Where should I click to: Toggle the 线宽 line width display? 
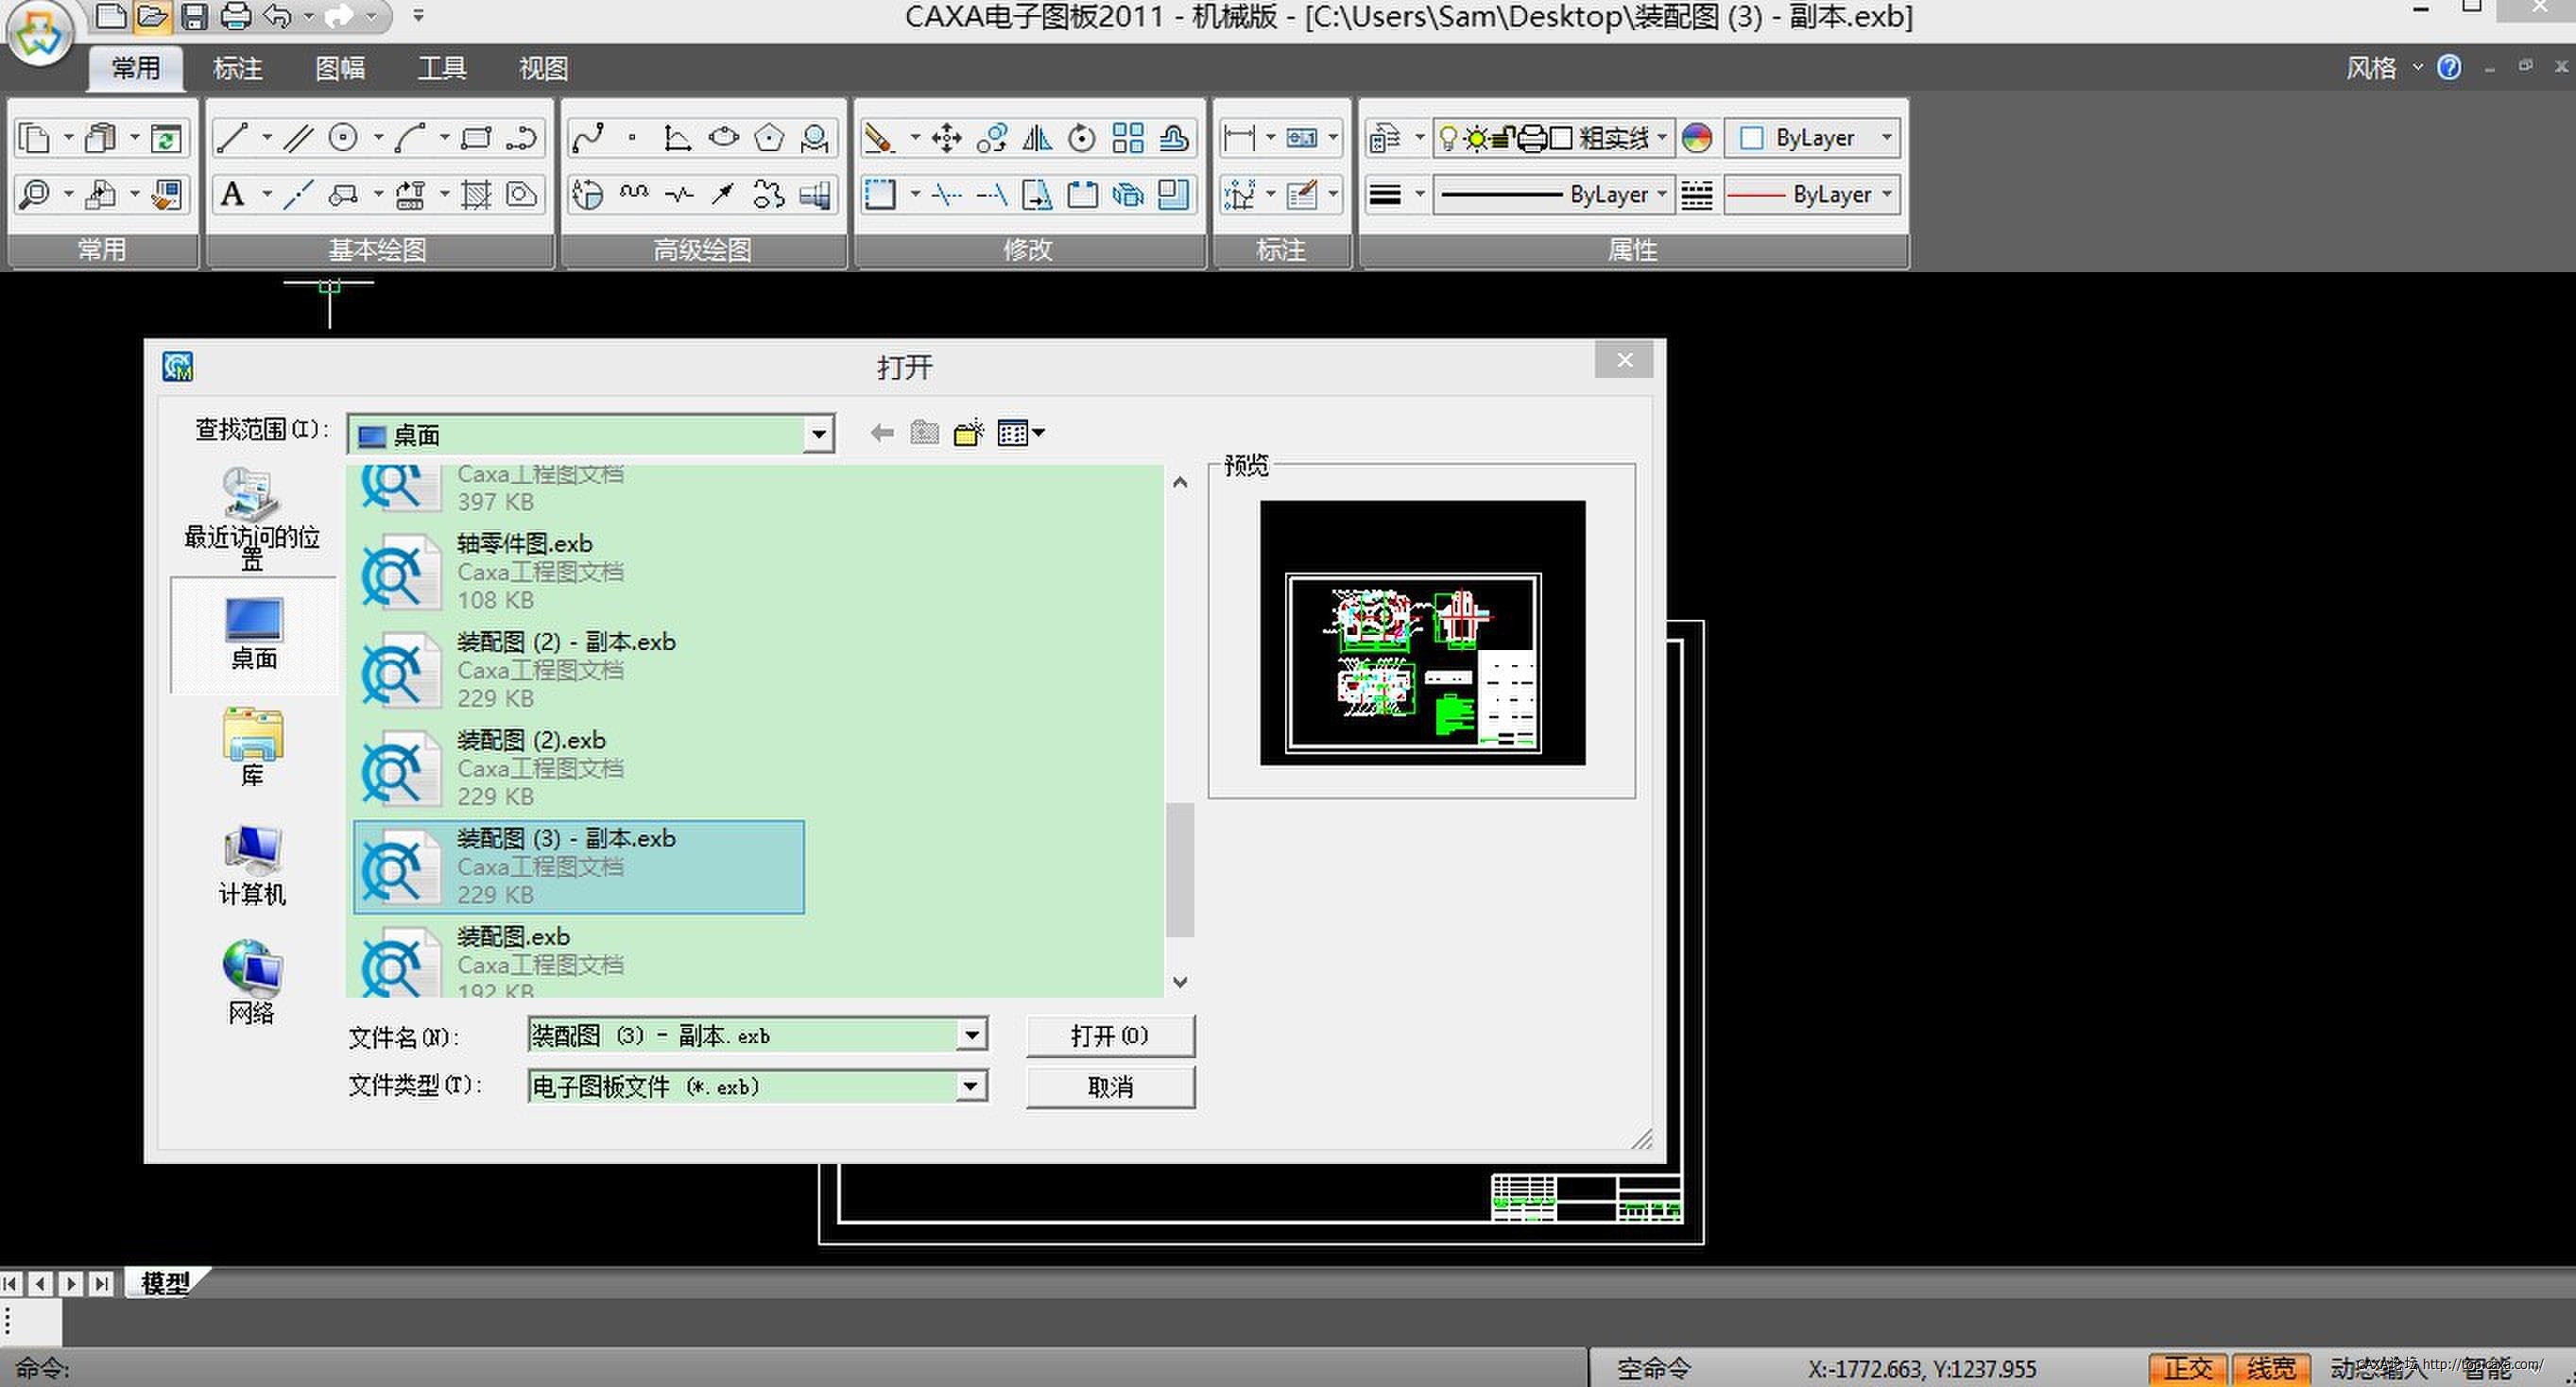2270,1367
